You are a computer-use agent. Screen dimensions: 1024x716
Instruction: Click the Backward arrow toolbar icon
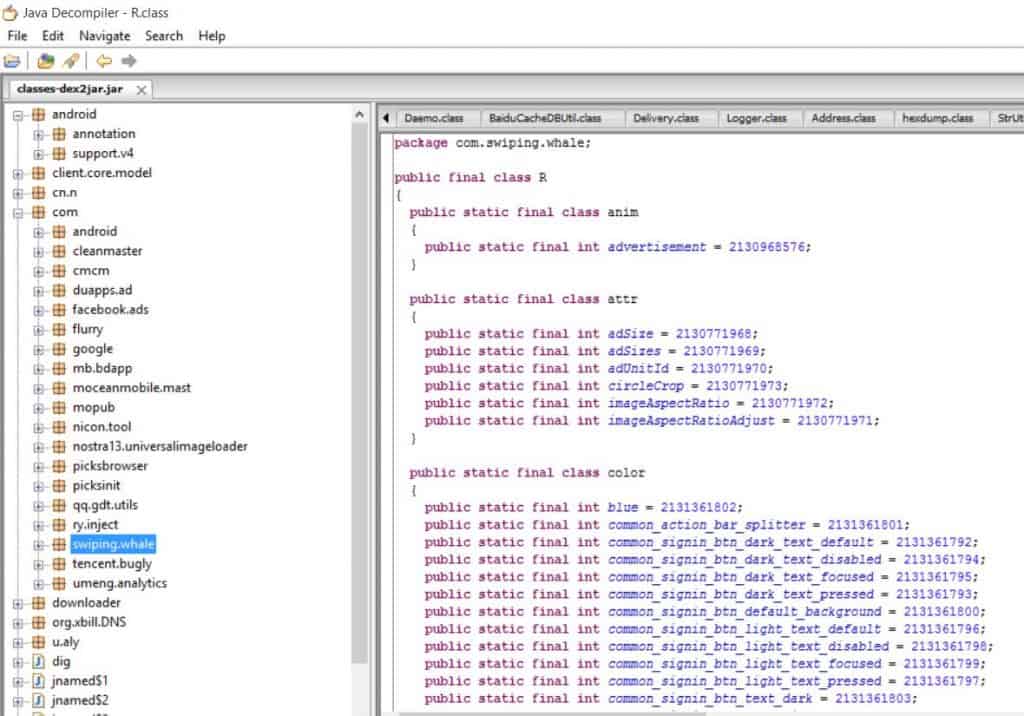coord(104,61)
